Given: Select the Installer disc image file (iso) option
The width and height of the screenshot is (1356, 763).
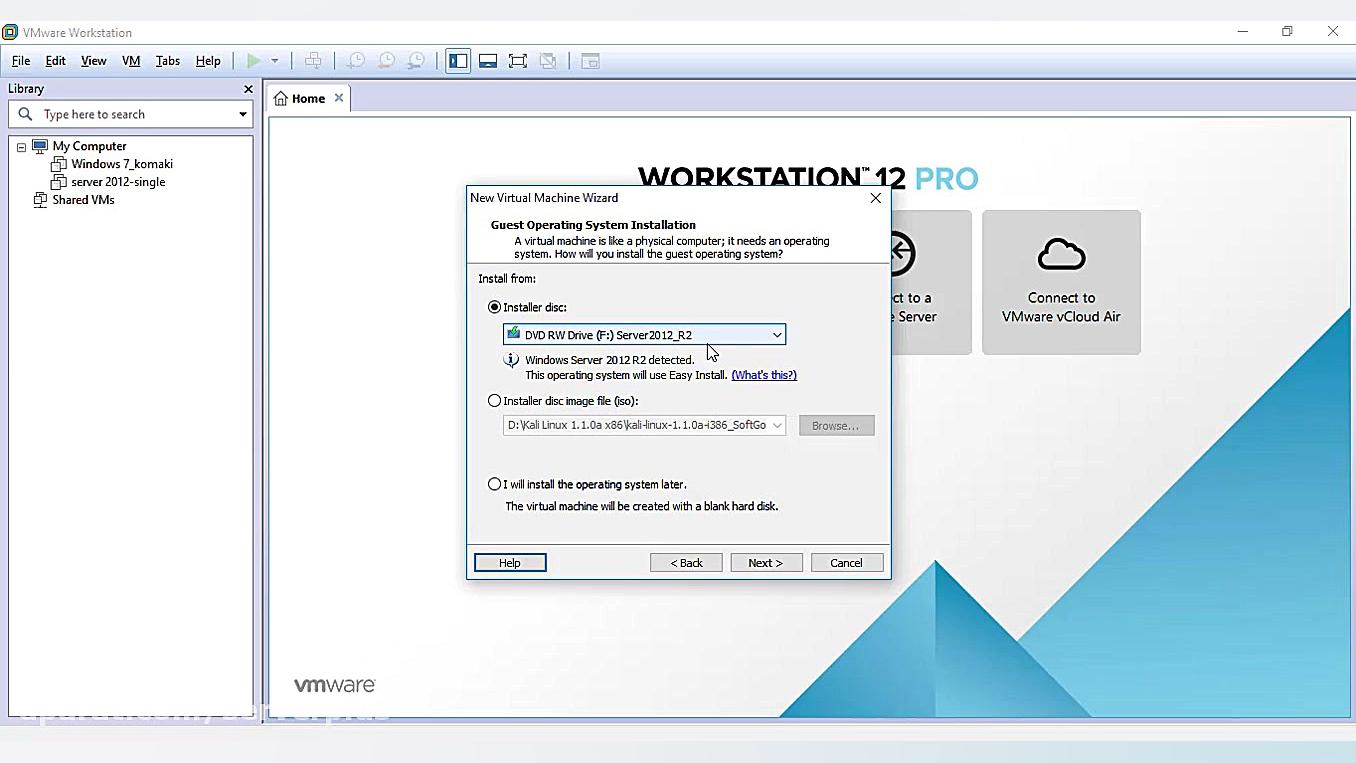Looking at the screenshot, I should click(x=494, y=401).
